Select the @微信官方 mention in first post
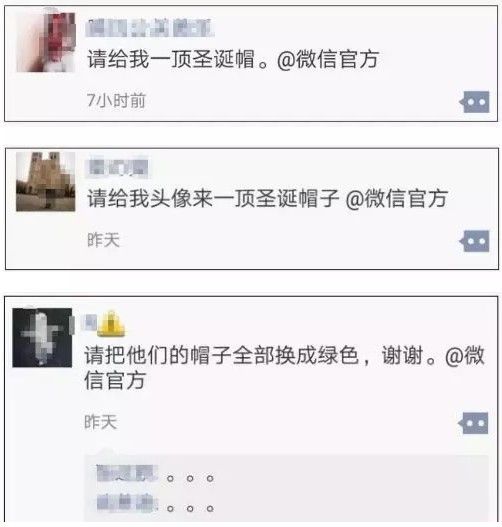Viewport: 502px width, 527px height. [328, 59]
